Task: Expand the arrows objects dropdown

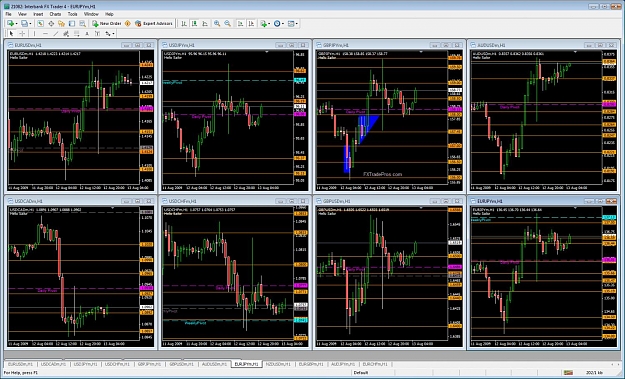Action: point(114,33)
